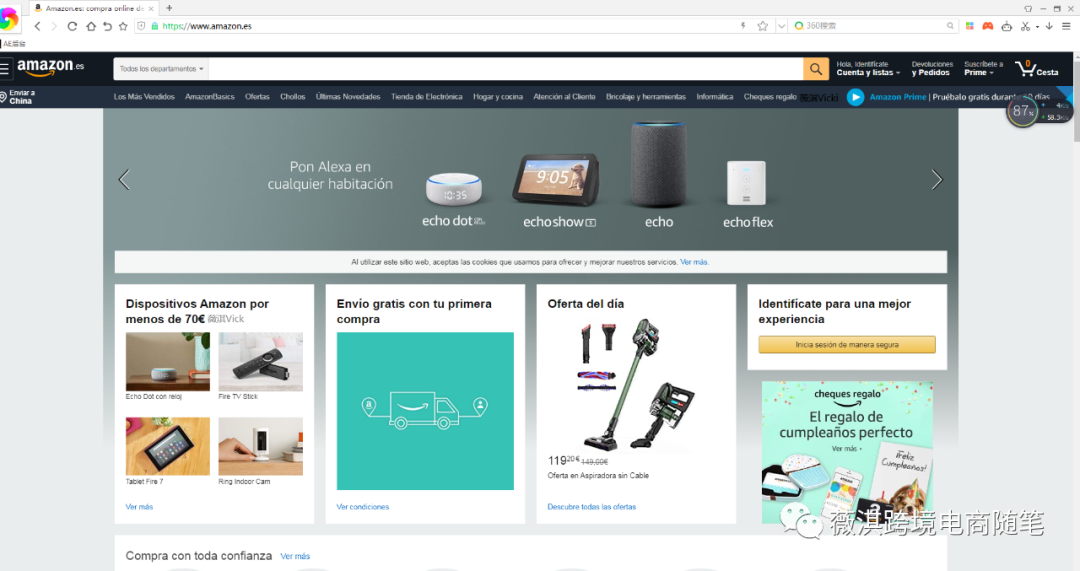This screenshot has width=1080, height=571.
Task: Close the Amazon.es browser tab
Action: (152, 8)
